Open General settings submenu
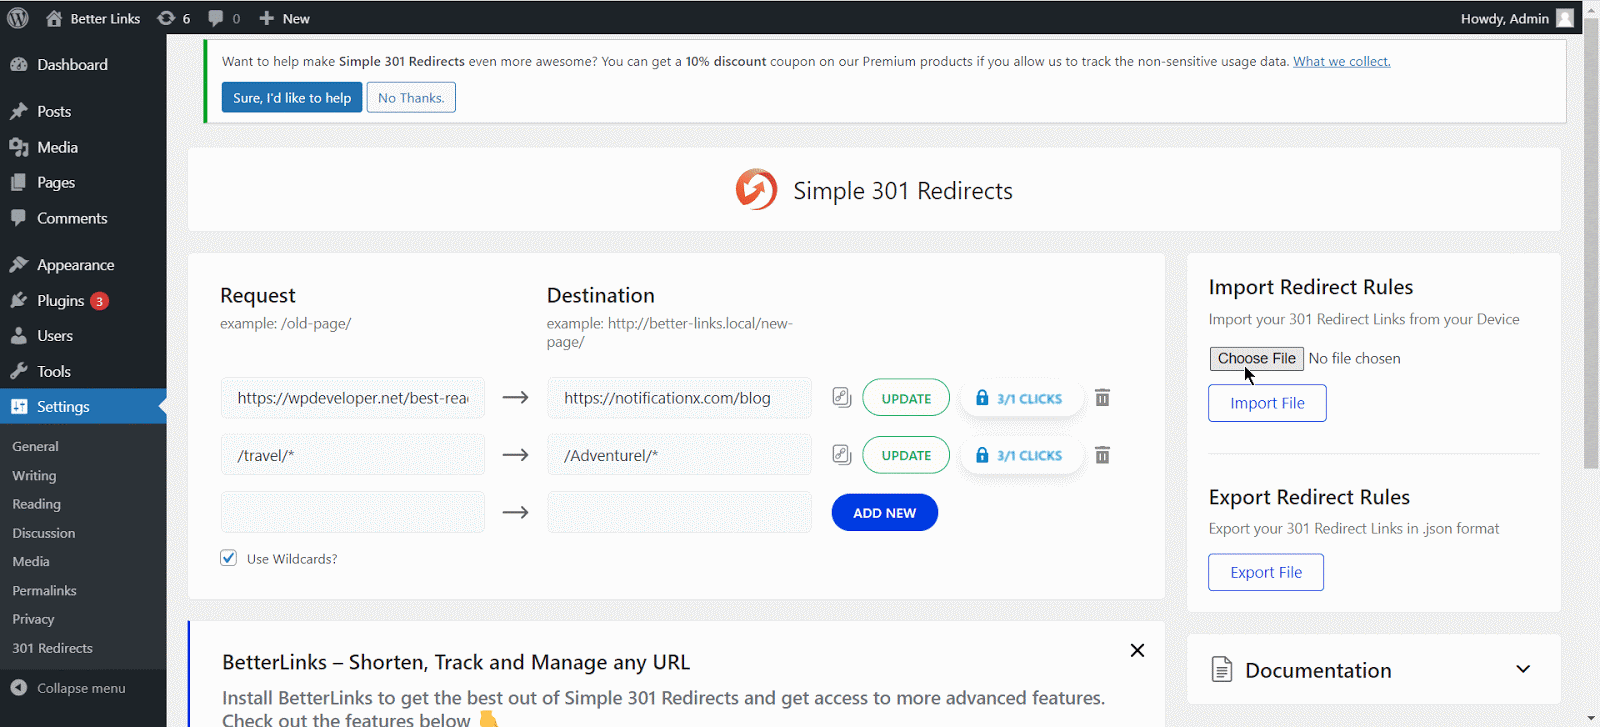The width and height of the screenshot is (1600, 727). point(35,446)
